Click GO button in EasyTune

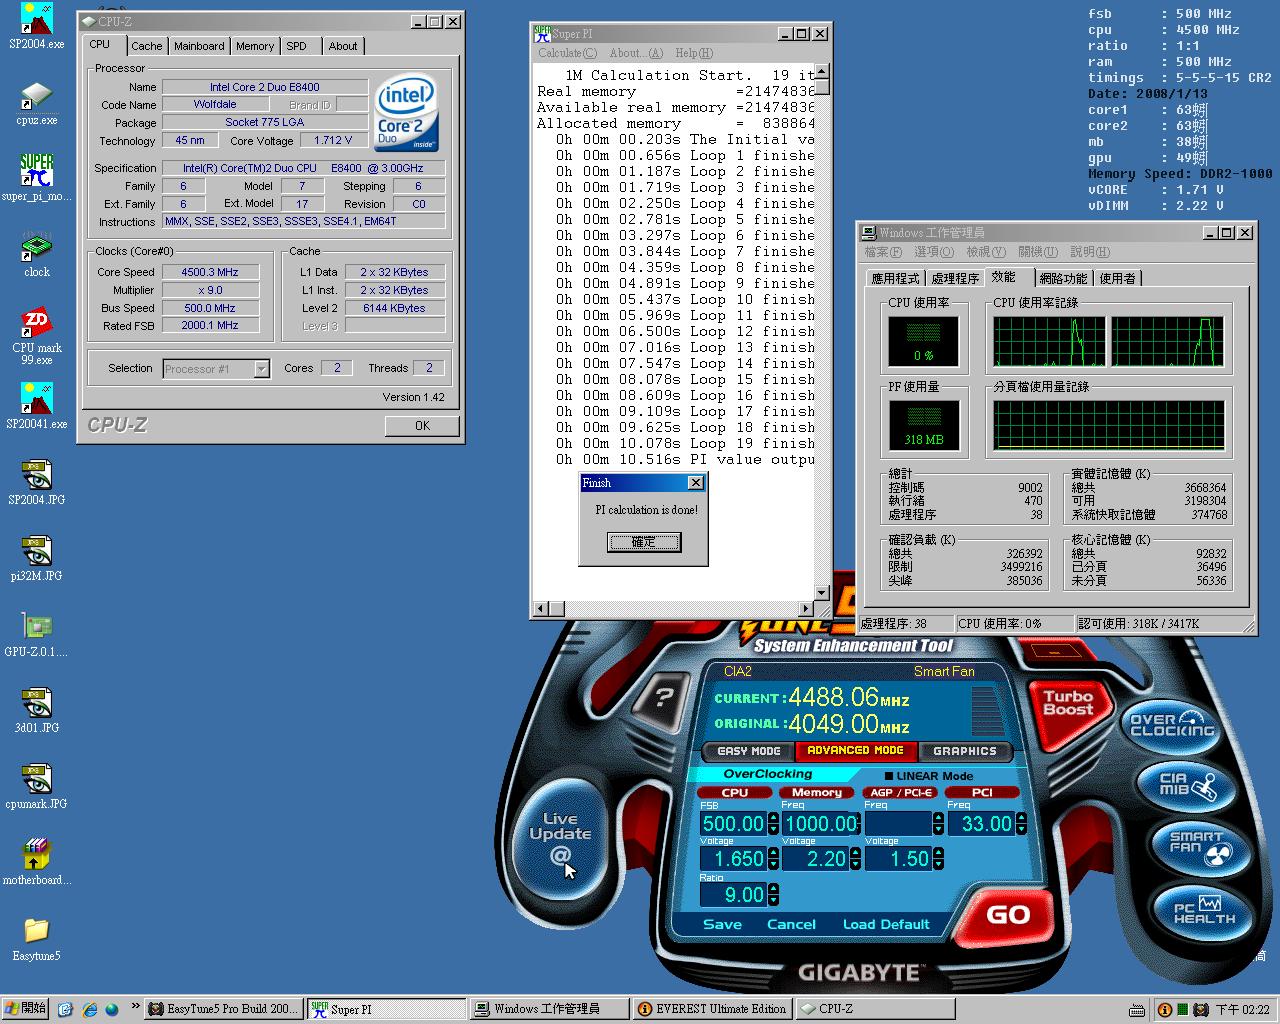[x=1008, y=914]
